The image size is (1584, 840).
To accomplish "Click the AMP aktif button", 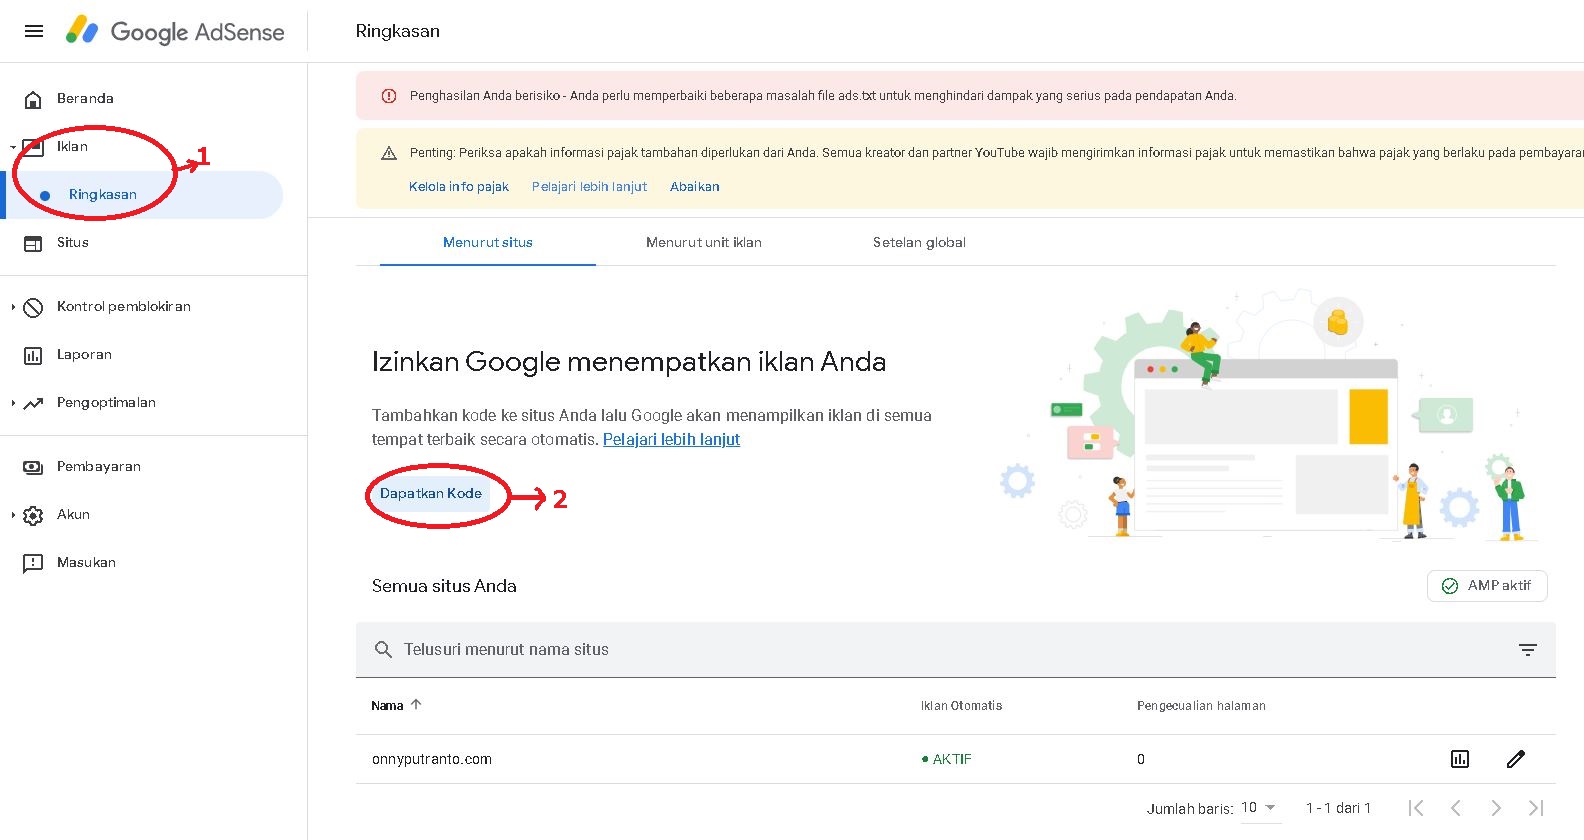I will (1487, 586).
